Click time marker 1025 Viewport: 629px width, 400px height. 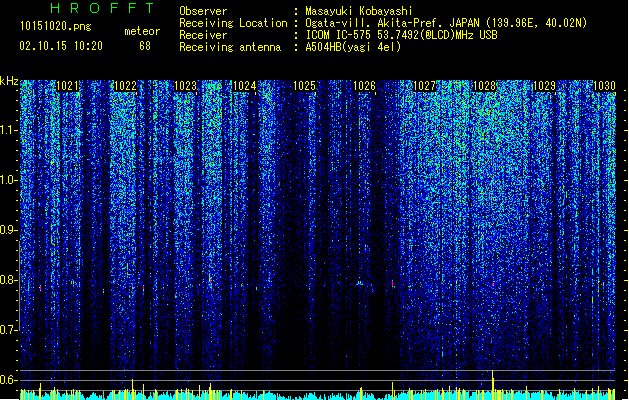[x=304, y=86]
